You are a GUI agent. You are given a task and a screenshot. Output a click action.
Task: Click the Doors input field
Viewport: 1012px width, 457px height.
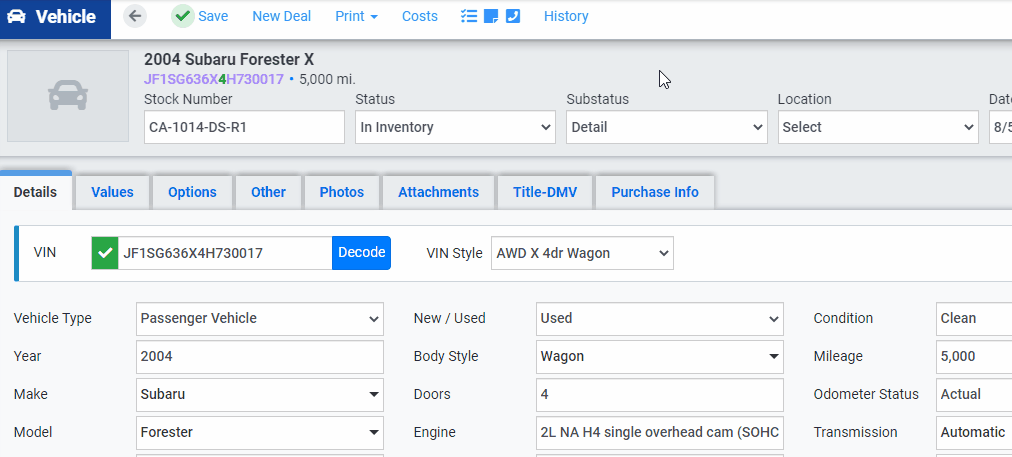click(660, 394)
